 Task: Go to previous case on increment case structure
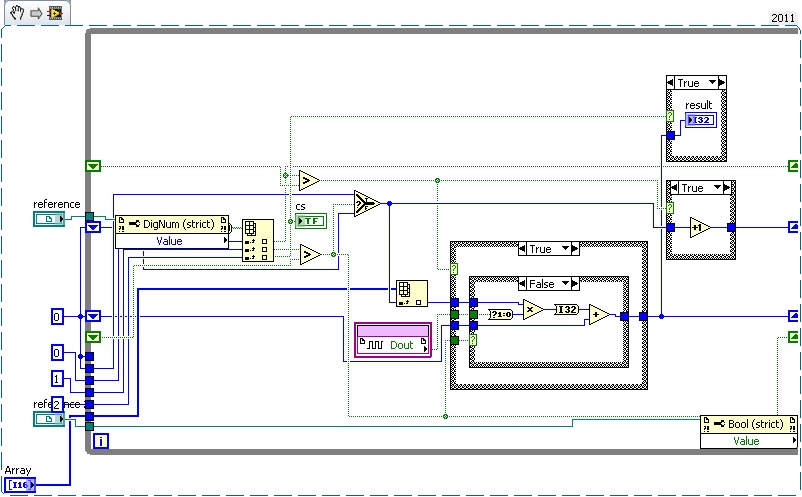pyautogui.click(x=673, y=188)
